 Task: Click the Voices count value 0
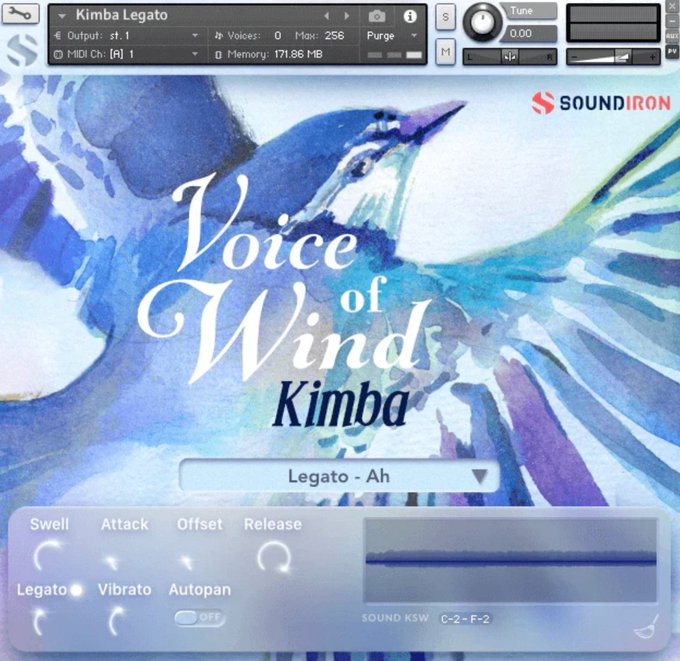click(x=278, y=36)
